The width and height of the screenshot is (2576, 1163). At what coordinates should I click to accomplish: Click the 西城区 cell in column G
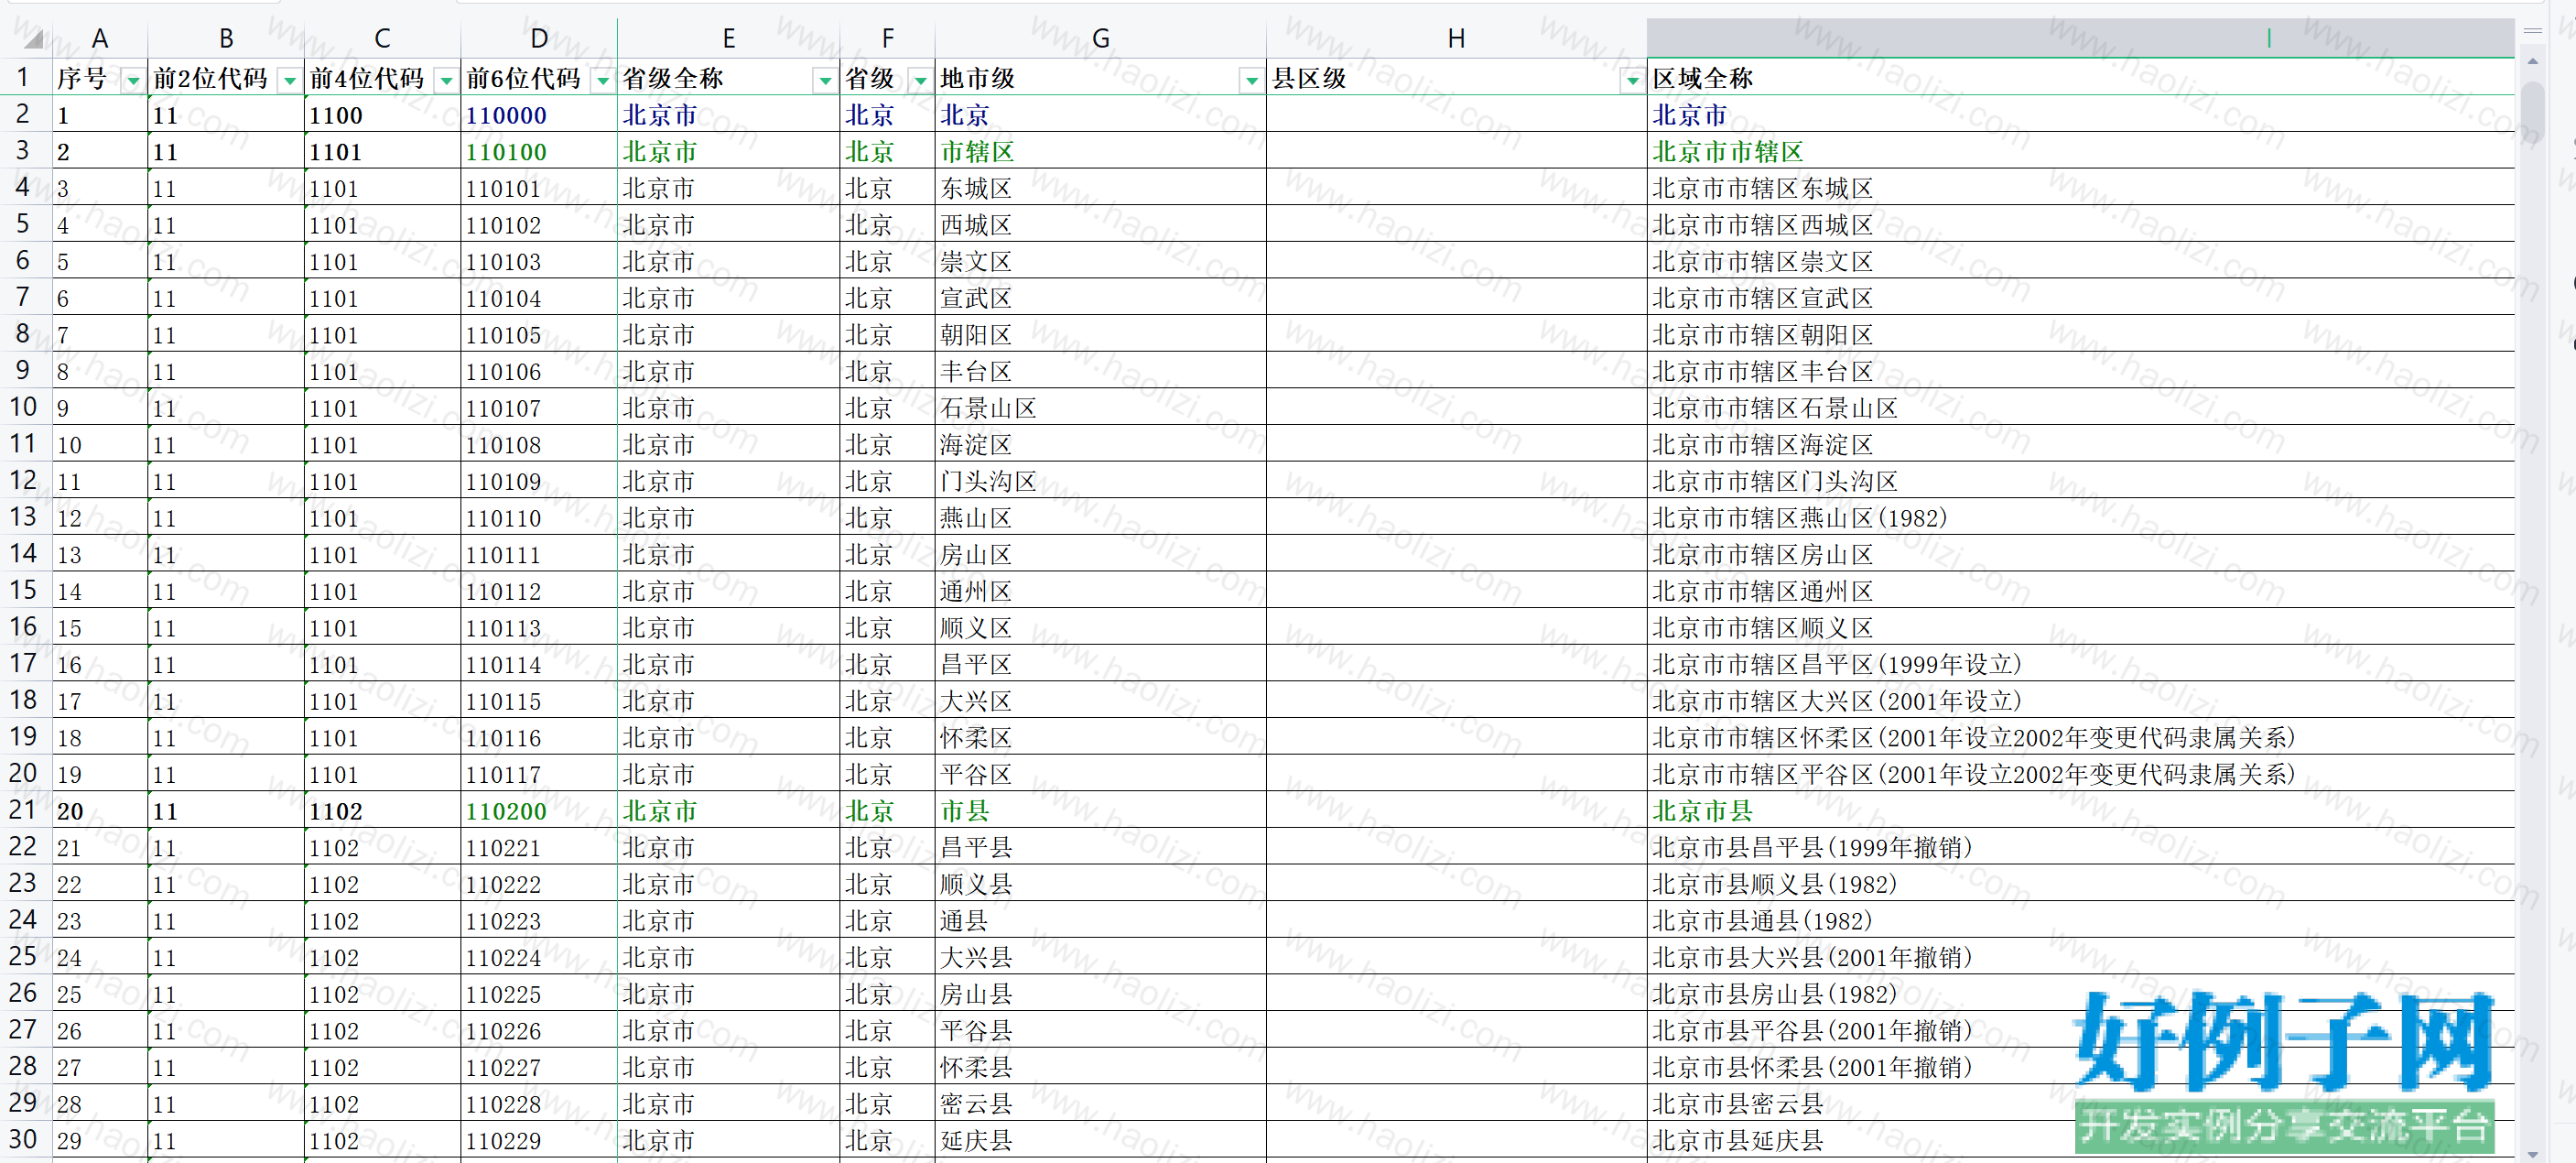(x=1101, y=225)
